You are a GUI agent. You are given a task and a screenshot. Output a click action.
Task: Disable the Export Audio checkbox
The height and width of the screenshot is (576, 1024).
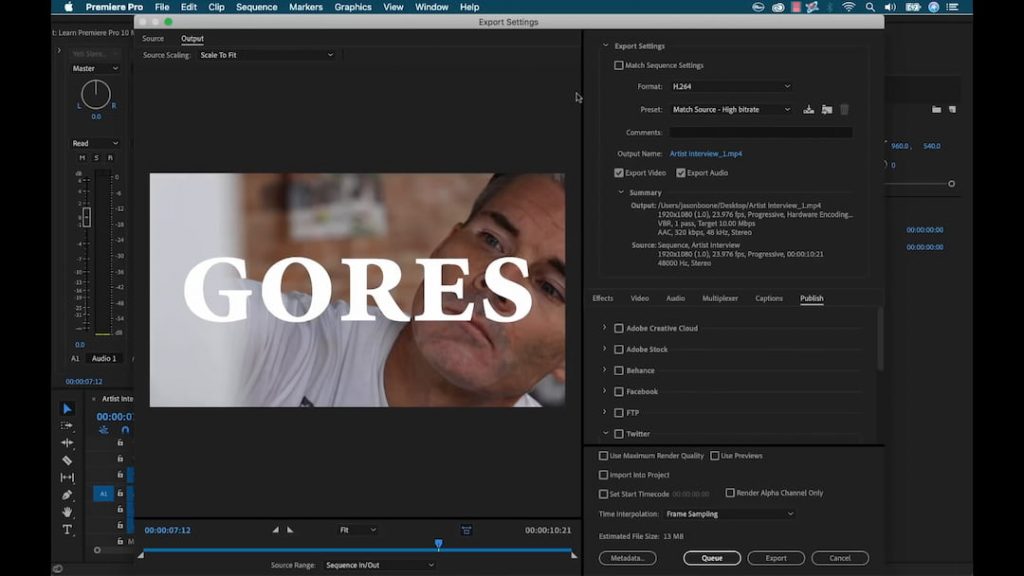coord(681,172)
